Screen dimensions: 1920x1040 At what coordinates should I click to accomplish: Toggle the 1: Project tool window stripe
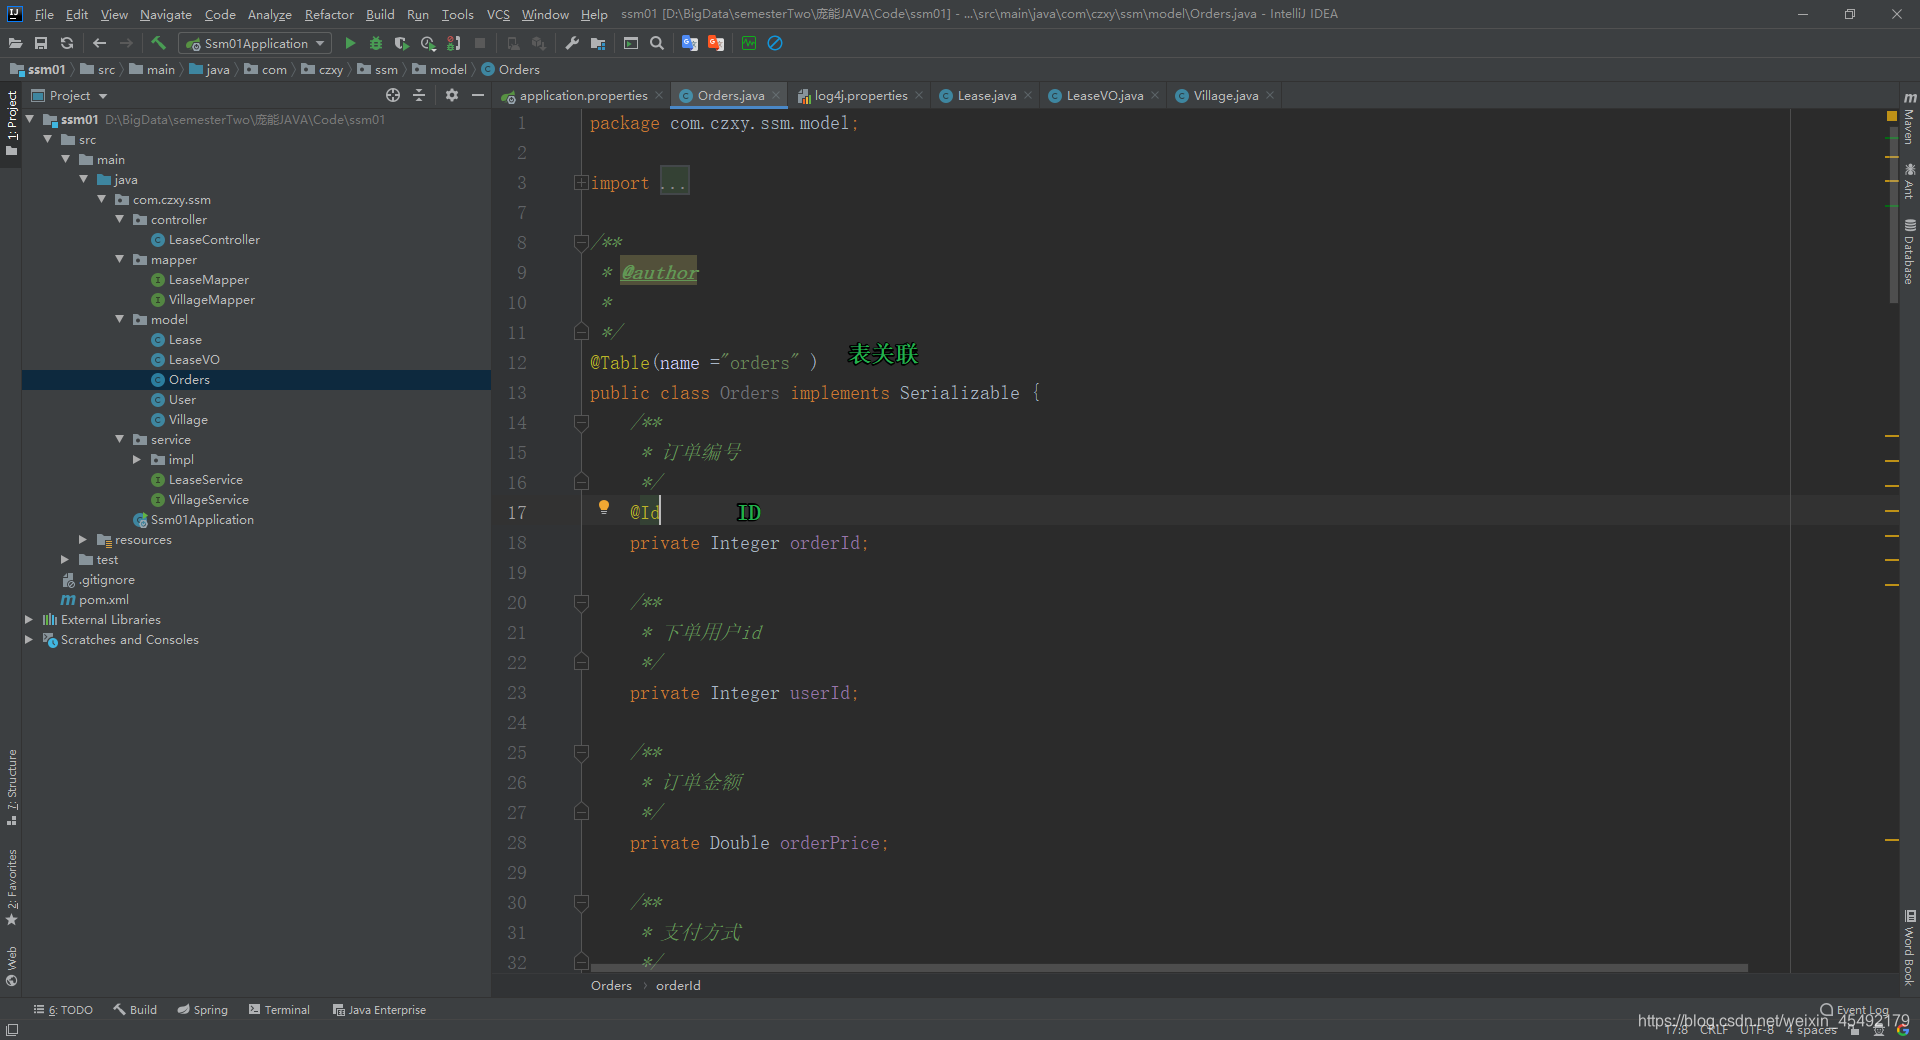[x=12, y=124]
